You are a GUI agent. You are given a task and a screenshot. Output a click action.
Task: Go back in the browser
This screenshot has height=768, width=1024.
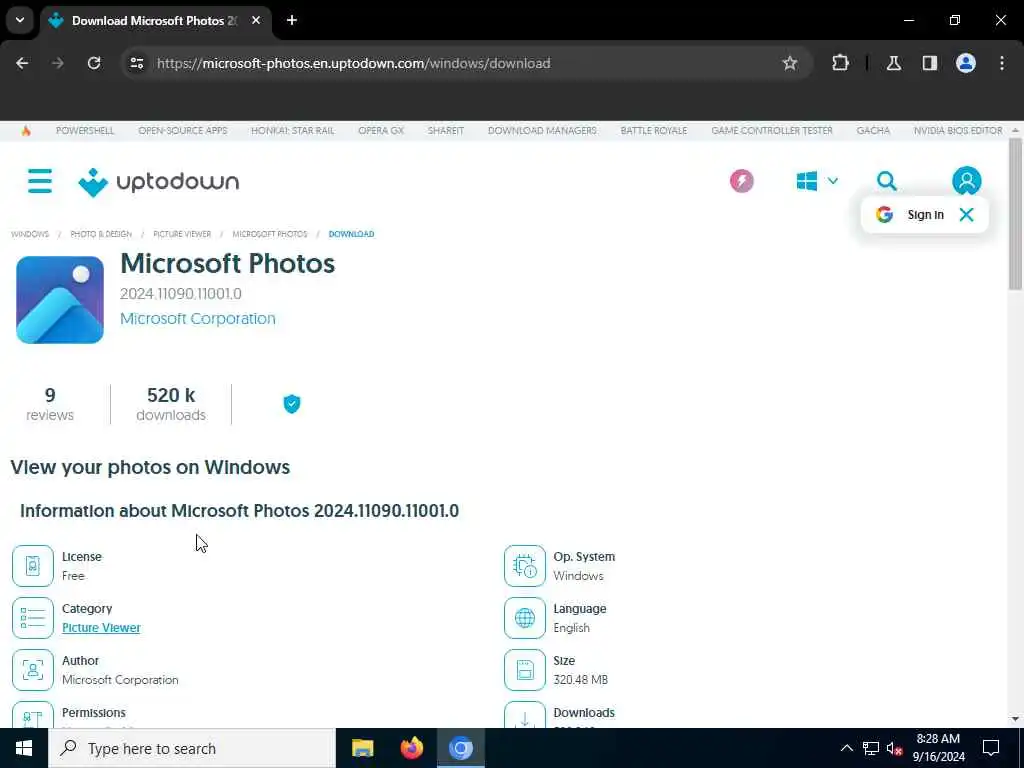click(x=22, y=63)
